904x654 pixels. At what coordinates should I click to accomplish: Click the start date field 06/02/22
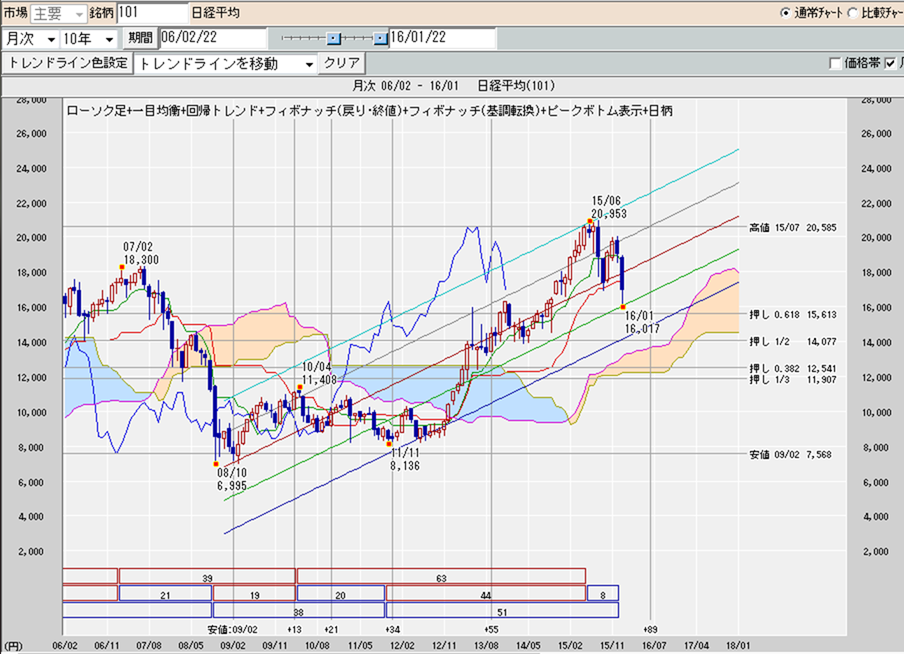tap(213, 38)
